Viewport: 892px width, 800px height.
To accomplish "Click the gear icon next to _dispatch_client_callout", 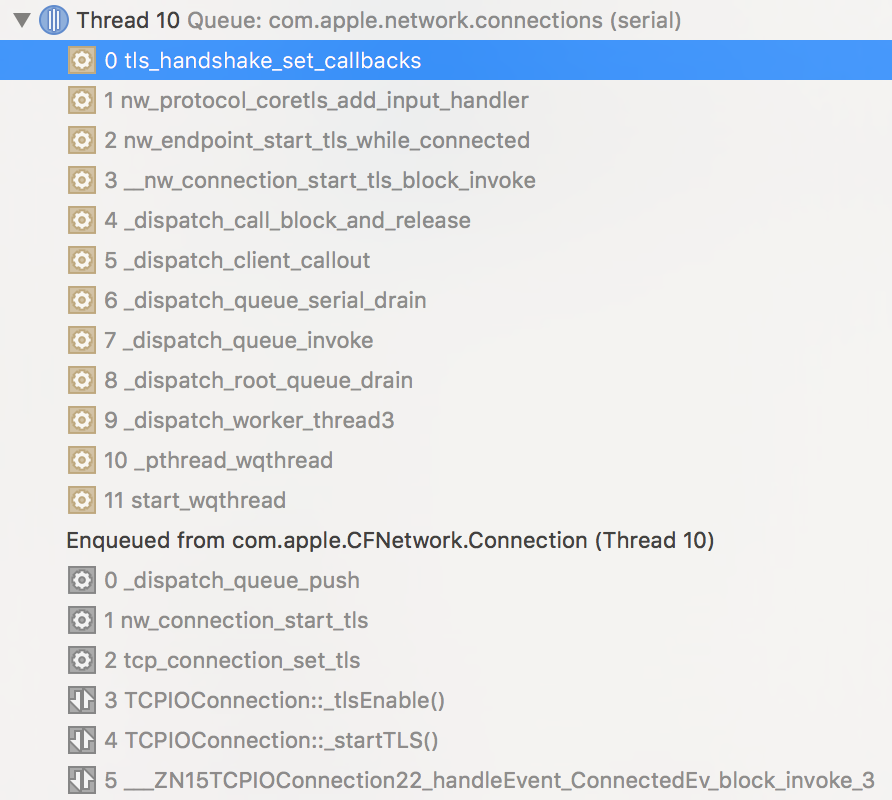I will point(81,260).
